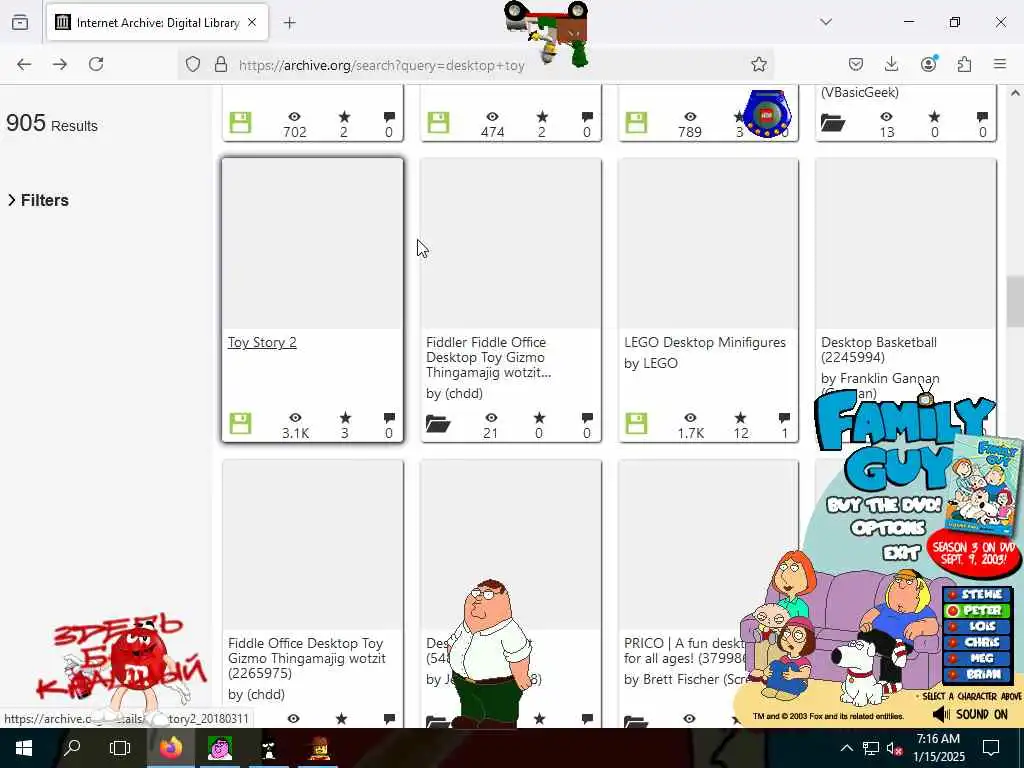
Task: Select Lois in Family Guy character list
Action: (977, 626)
